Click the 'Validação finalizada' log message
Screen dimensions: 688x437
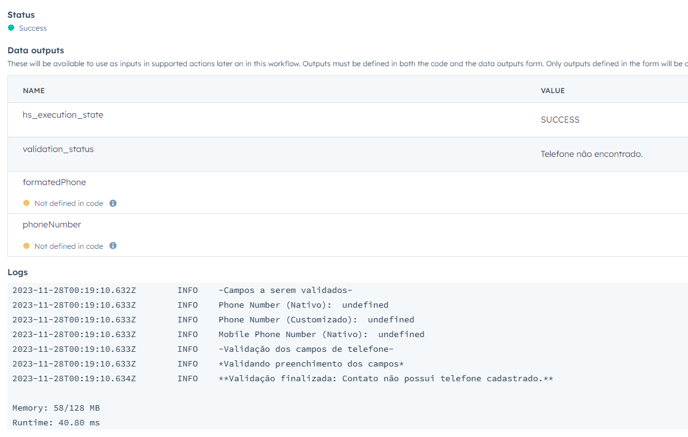385,379
